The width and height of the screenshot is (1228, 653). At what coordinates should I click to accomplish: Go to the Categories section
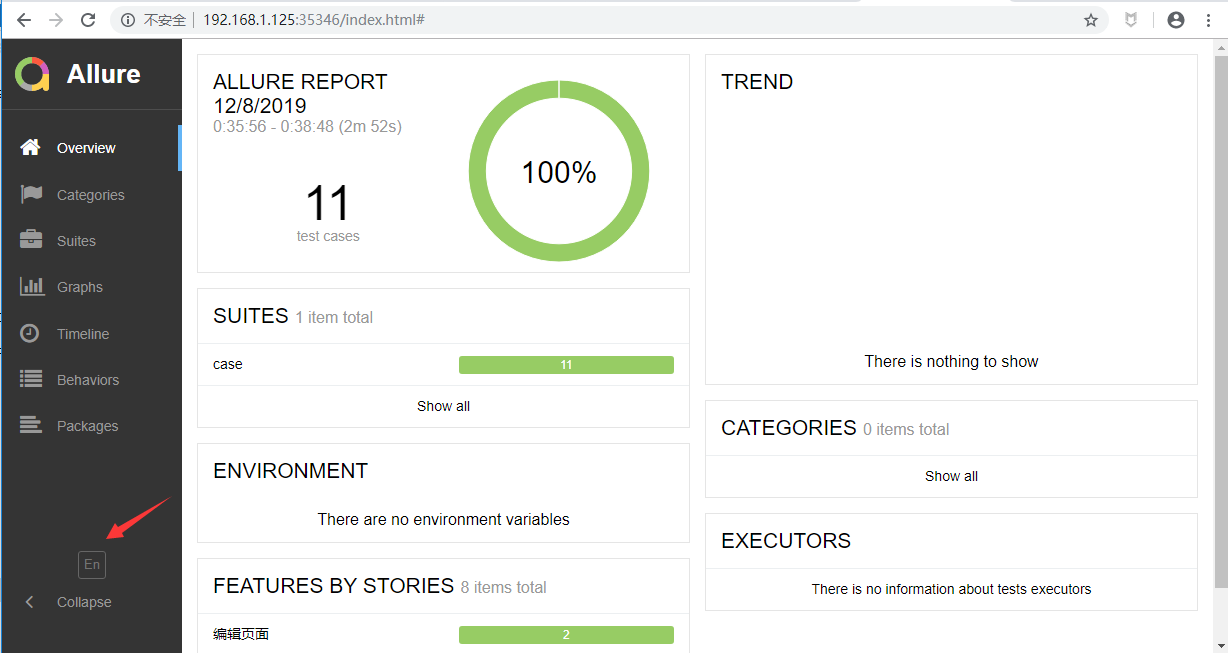(x=91, y=195)
